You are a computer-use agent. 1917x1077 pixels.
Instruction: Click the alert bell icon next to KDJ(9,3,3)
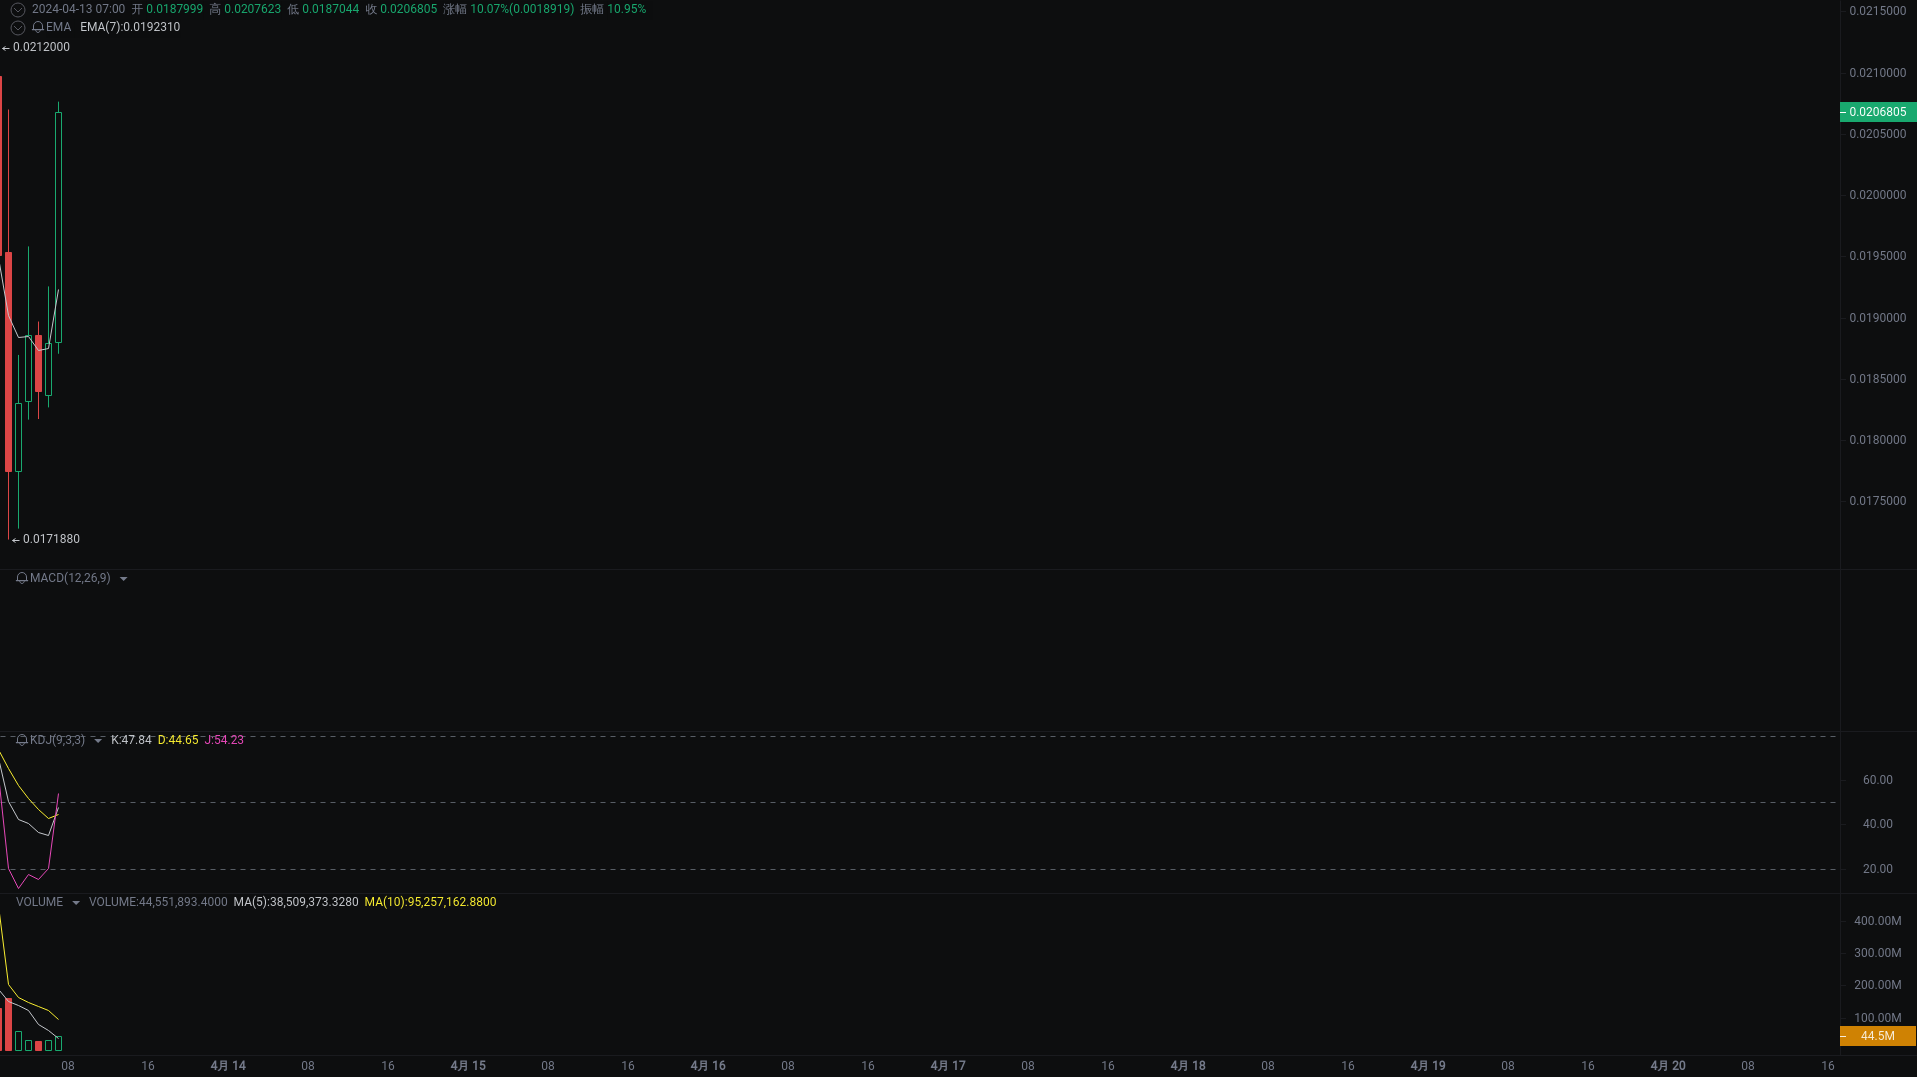[x=22, y=740]
